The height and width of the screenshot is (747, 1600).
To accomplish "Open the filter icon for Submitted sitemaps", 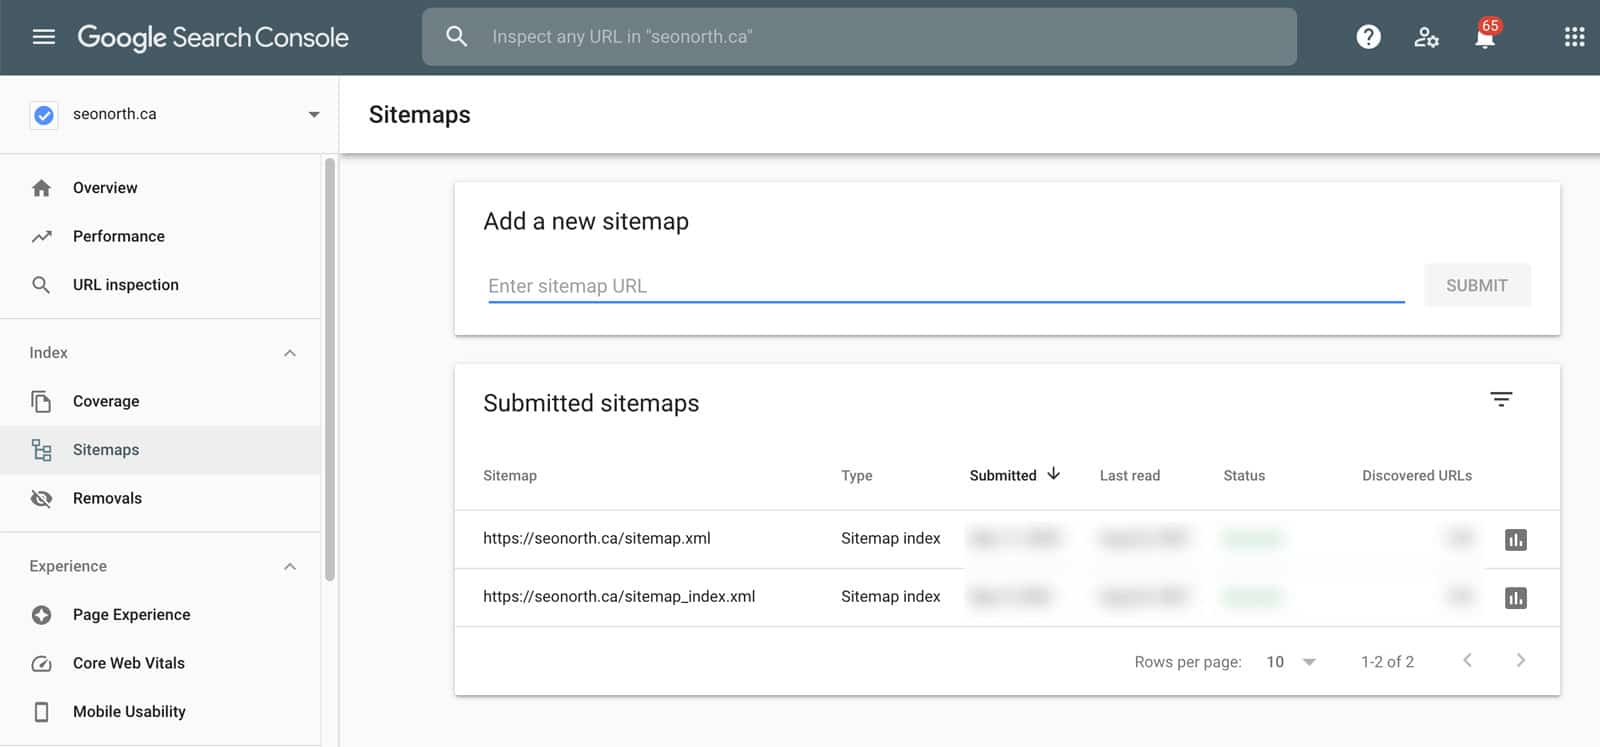I will click(1501, 399).
